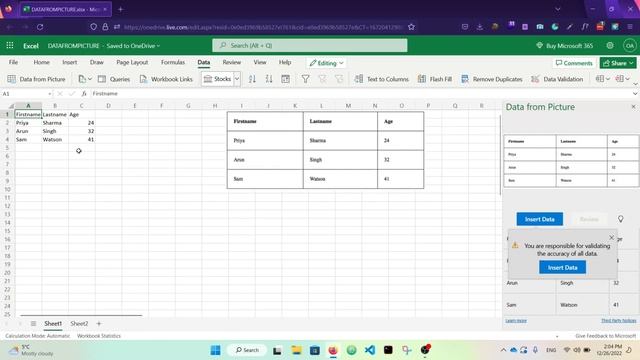The image size is (640, 360).
Task: Switch to the Home ribbon tab
Action: (41, 62)
